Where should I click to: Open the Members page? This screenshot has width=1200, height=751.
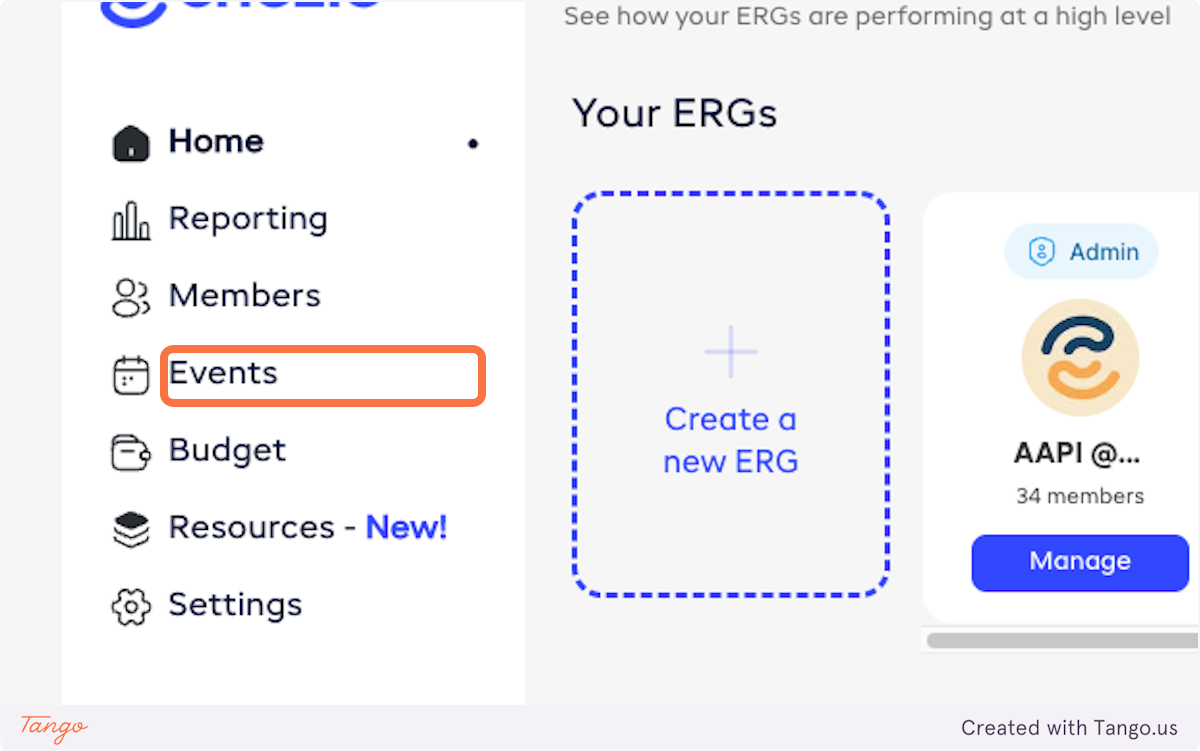coord(245,296)
